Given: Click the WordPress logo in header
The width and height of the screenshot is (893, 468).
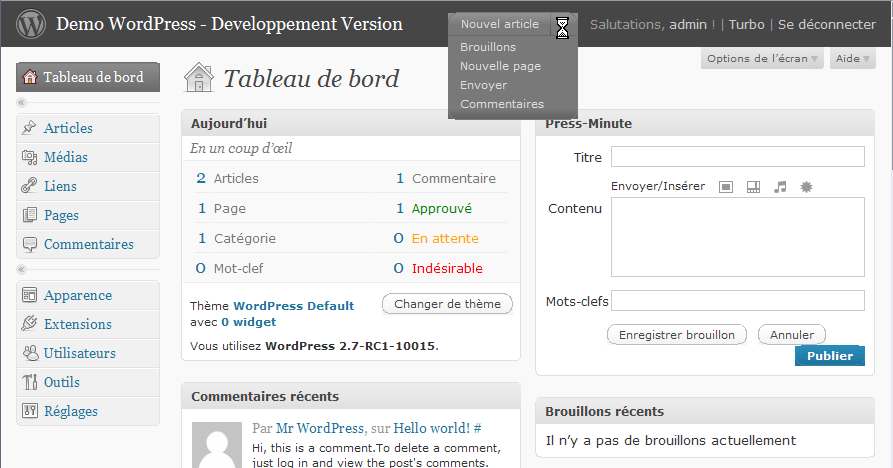Looking at the screenshot, I should click(31, 24).
